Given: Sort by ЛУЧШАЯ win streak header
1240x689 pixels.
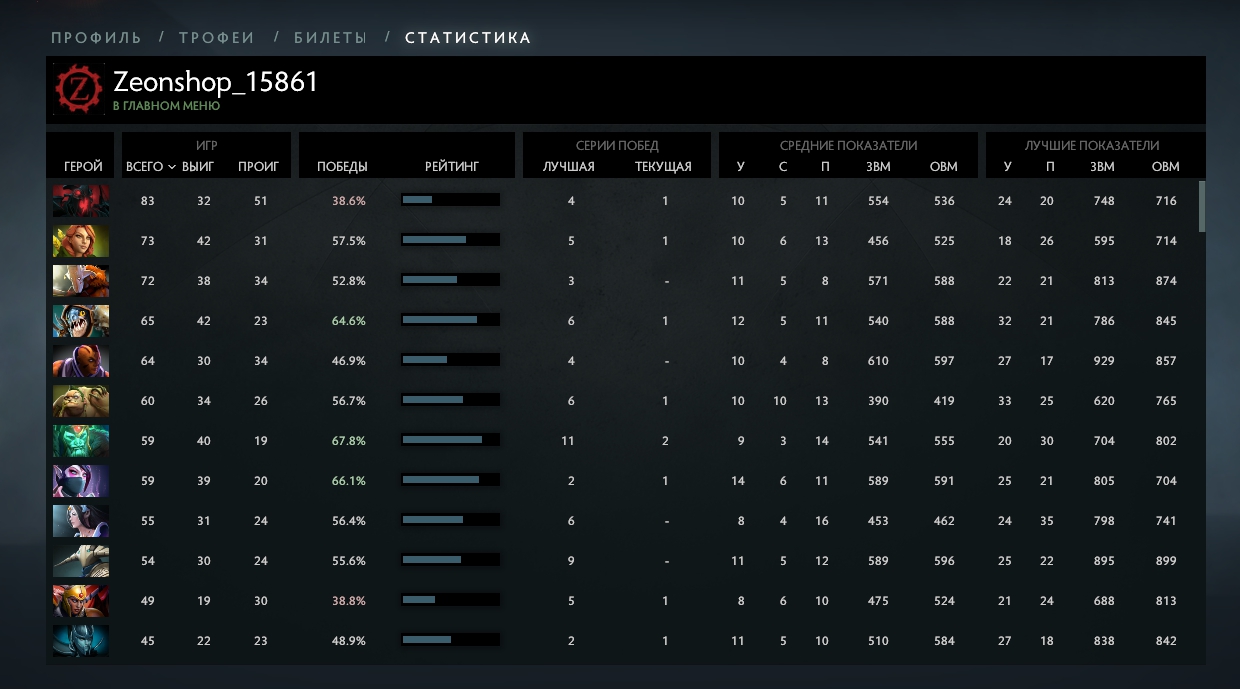Looking at the screenshot, I should 569,167.
